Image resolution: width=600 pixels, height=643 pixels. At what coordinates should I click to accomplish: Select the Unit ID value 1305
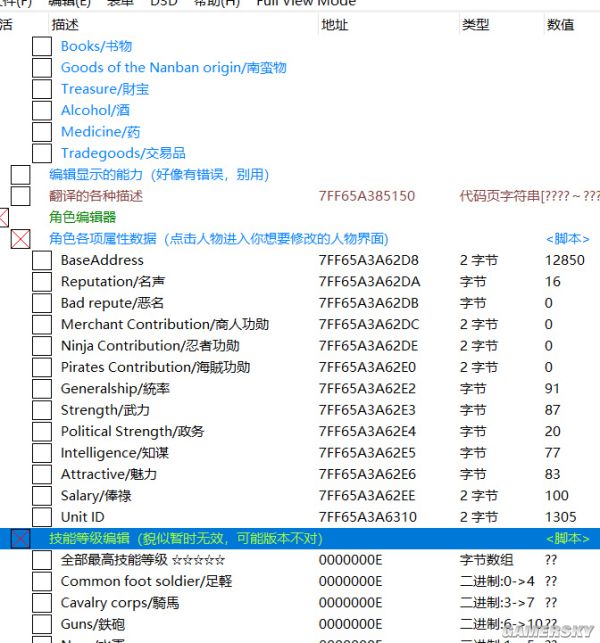561,517
